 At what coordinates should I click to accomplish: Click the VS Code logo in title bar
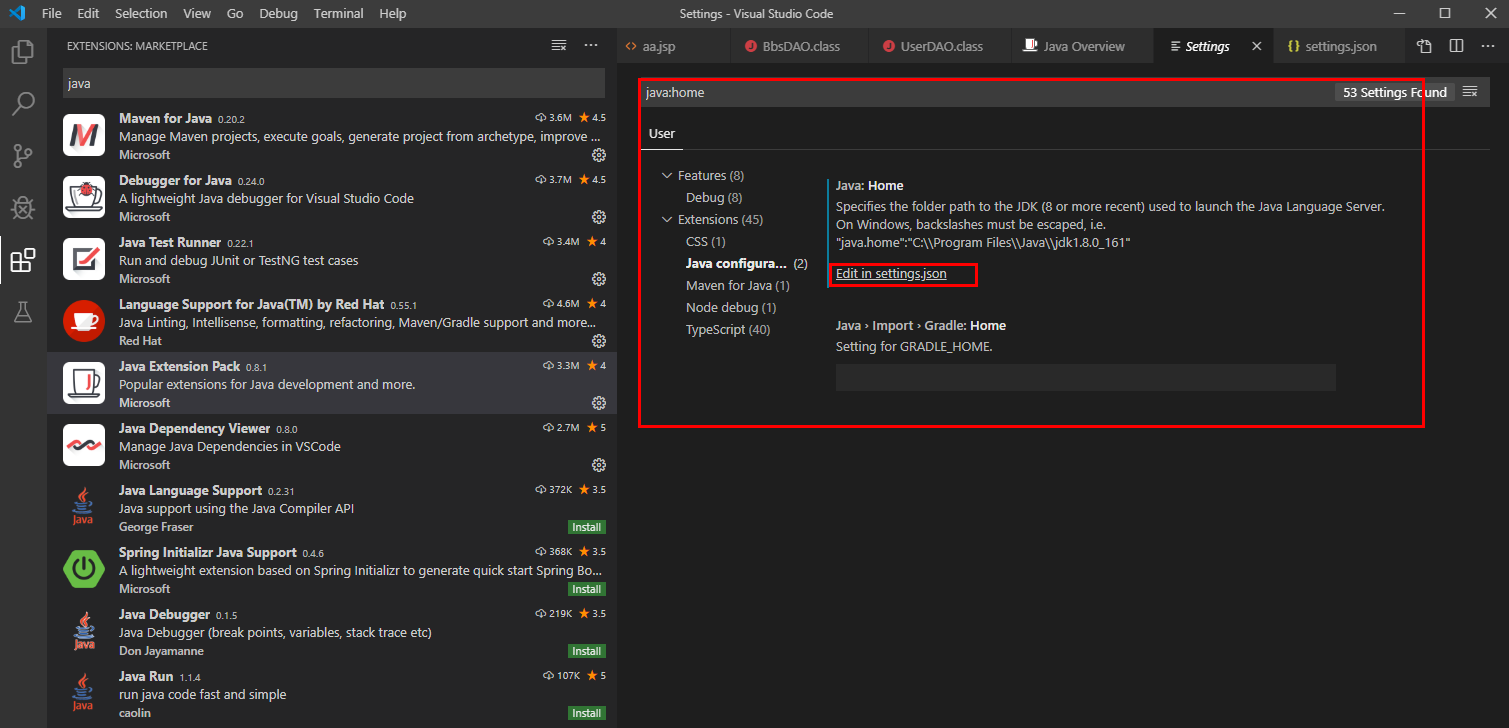17,13
